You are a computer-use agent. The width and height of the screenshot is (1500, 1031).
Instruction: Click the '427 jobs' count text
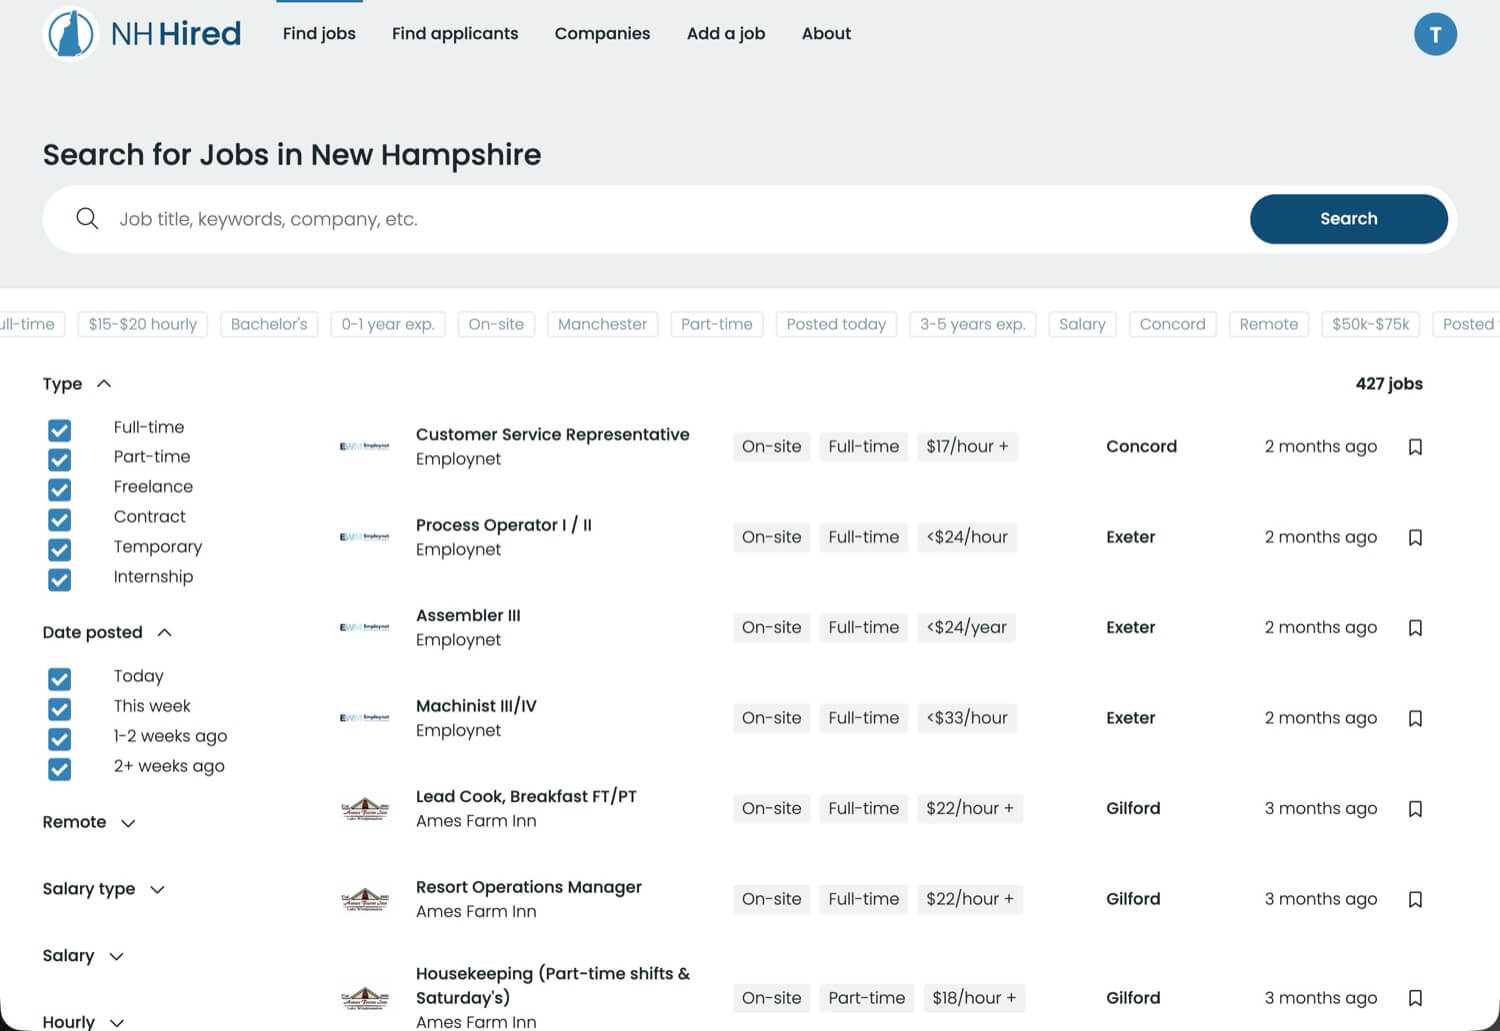[x=1388, y=384]
